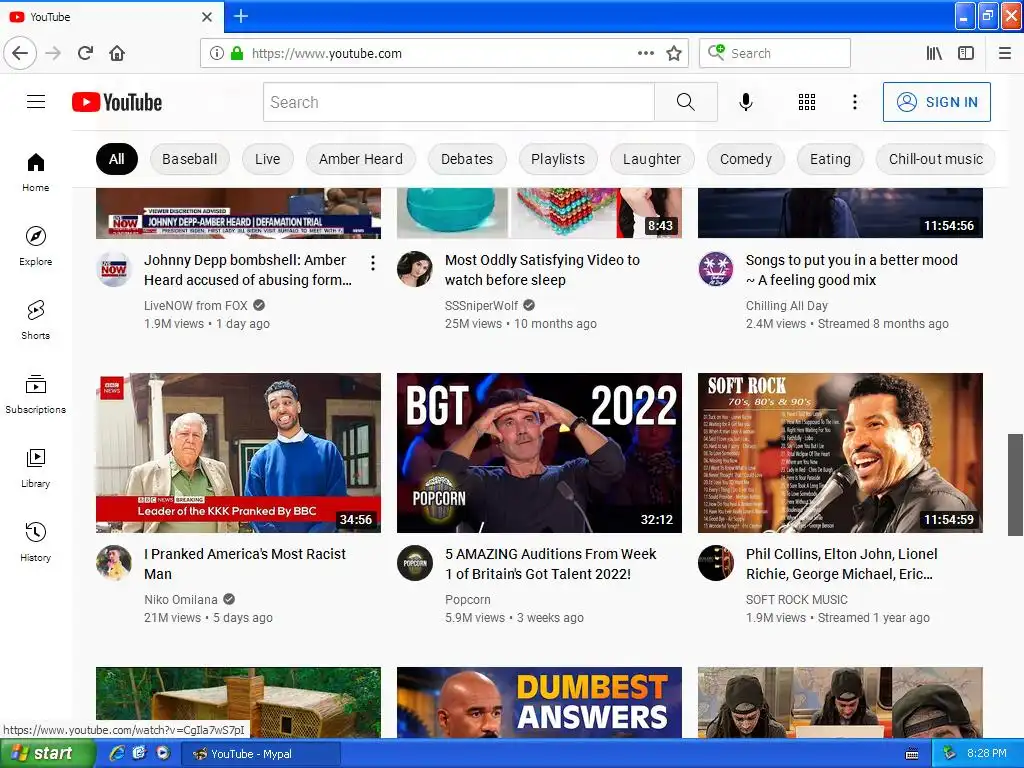Open the BGT 2022 video thumbnail
This screenshot has height=768, width=1024.
[x=539, y=453]
